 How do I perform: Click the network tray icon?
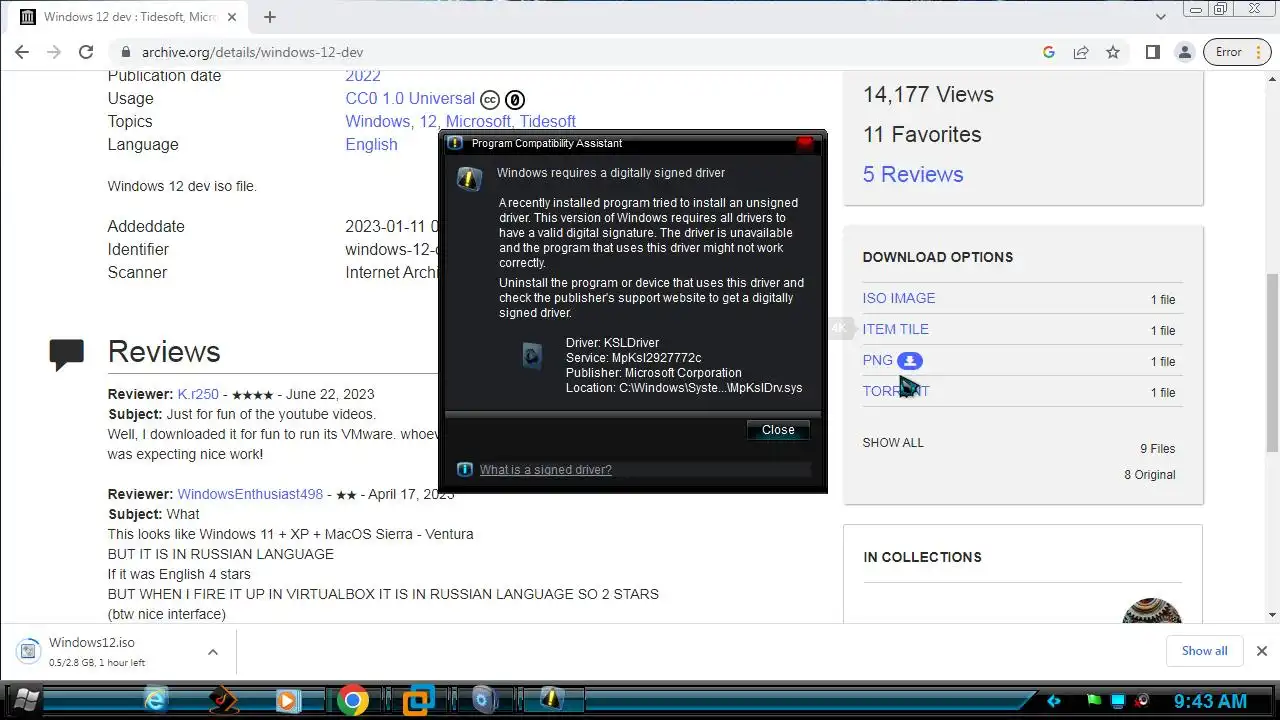pyautogui.click(x=1118, y=701)
